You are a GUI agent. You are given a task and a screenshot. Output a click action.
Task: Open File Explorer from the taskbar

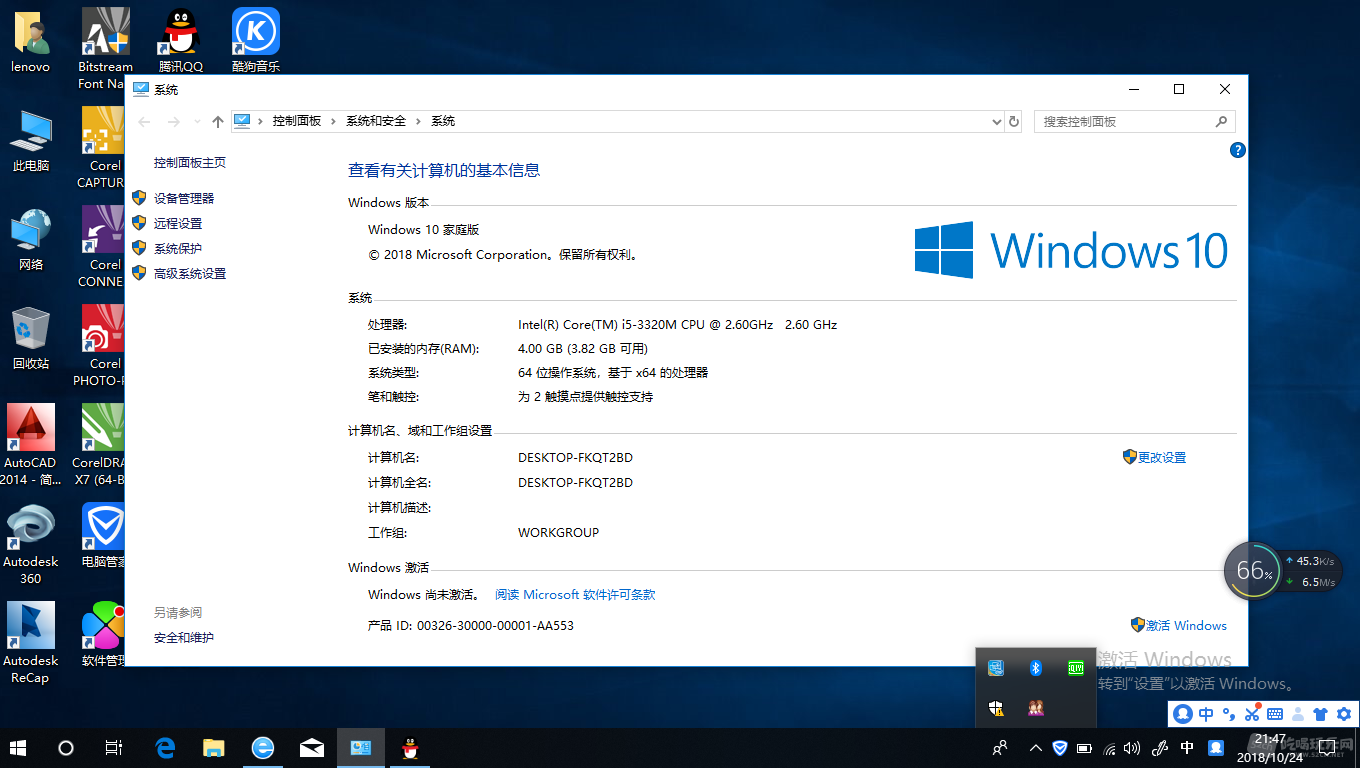[x=214, y=747]
